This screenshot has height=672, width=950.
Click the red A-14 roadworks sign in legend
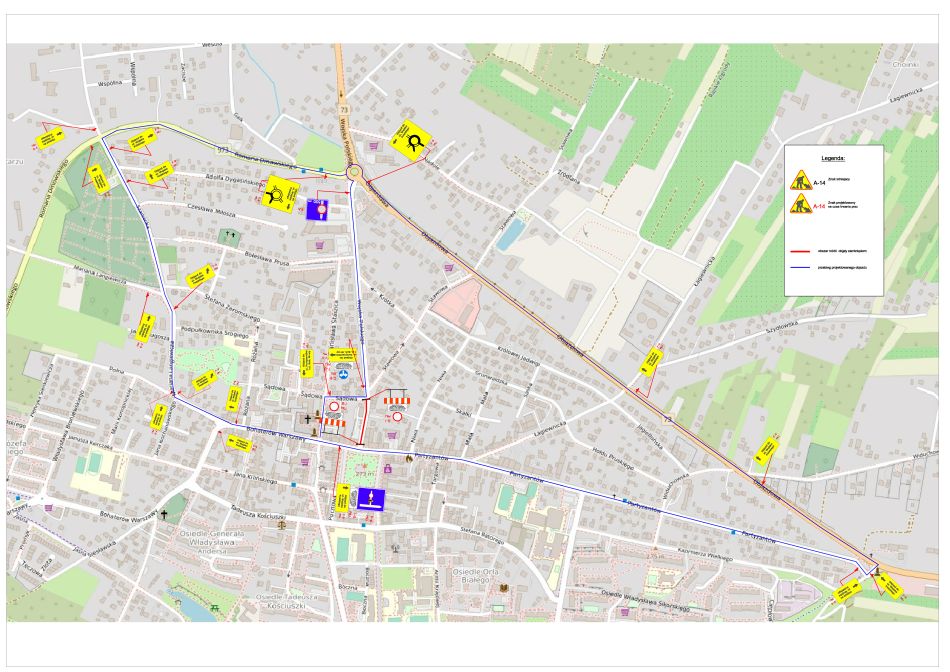800,204
